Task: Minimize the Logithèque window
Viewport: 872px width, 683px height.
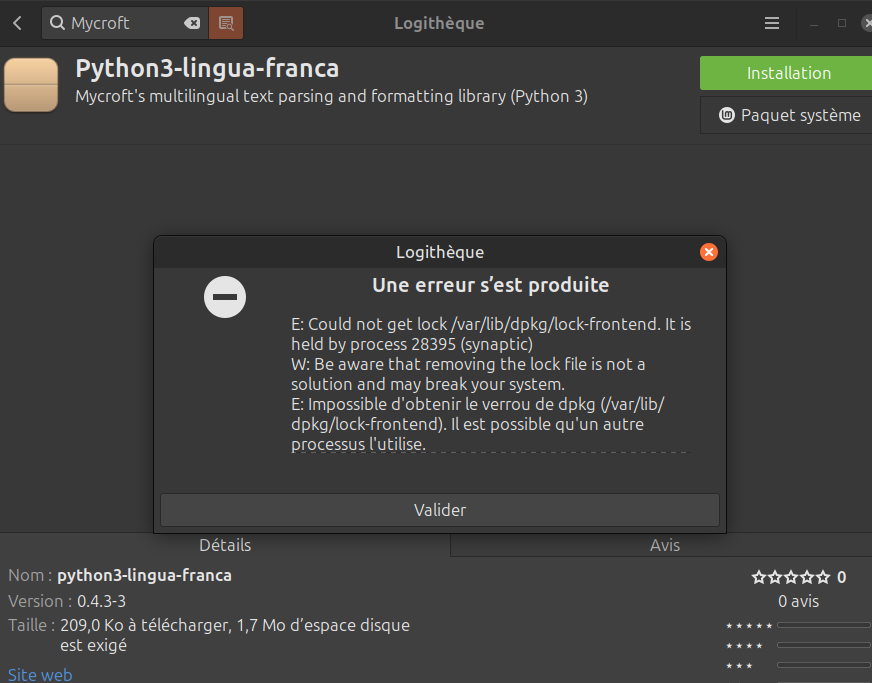Action: (816, 23)
